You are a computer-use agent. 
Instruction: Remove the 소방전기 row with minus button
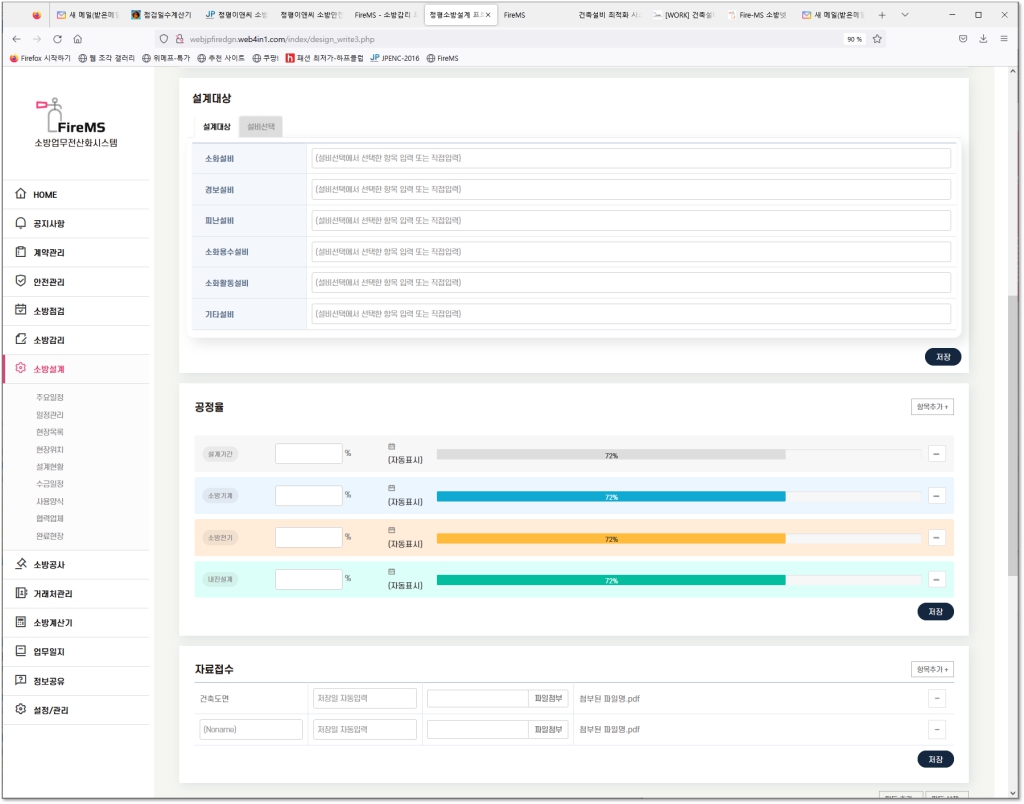pyautogui.click(x=937, y=538)
